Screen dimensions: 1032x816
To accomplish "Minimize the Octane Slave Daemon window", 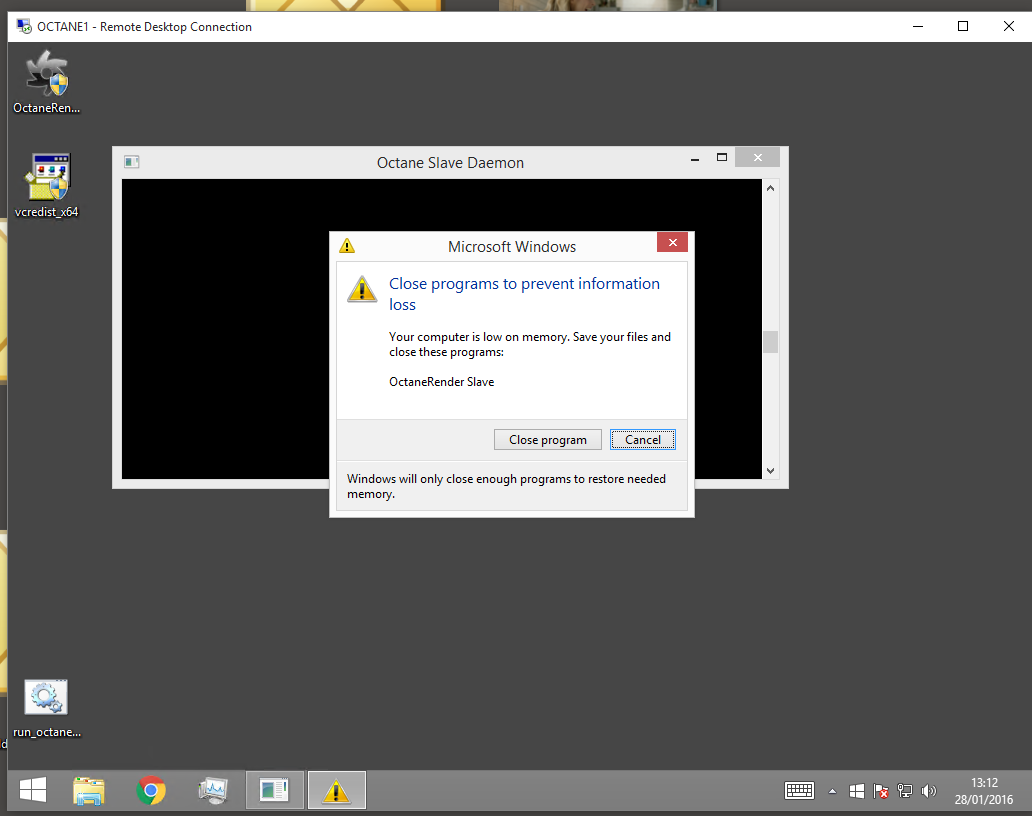I will click(694, 159).
